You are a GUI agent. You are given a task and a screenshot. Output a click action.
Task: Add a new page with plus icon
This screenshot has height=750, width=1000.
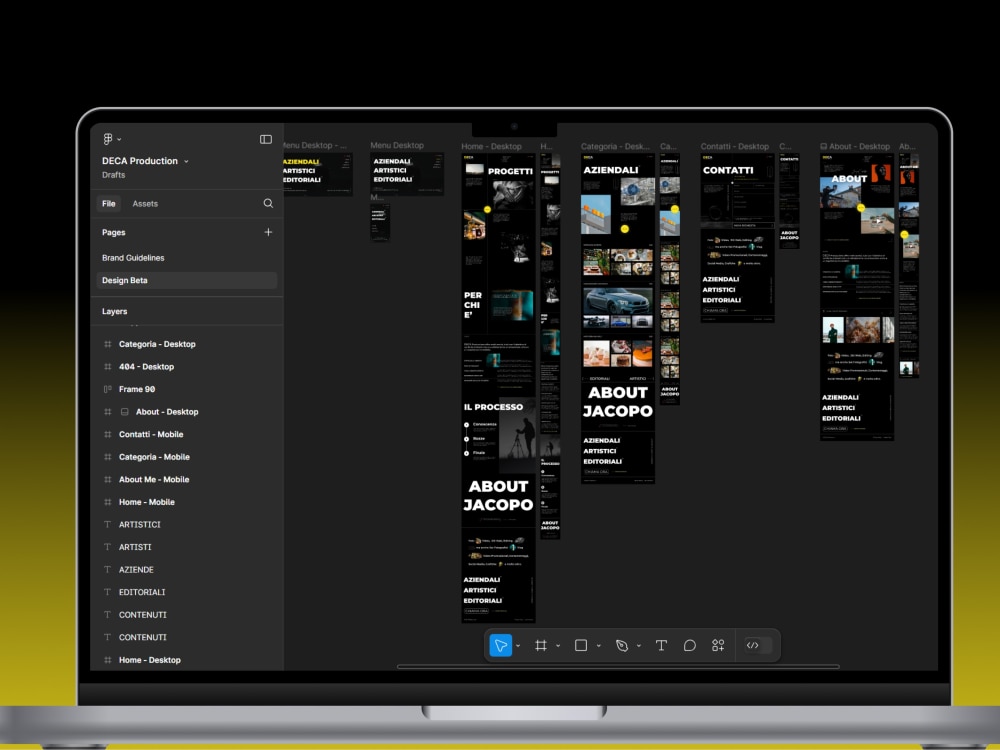tap(268, 232)
